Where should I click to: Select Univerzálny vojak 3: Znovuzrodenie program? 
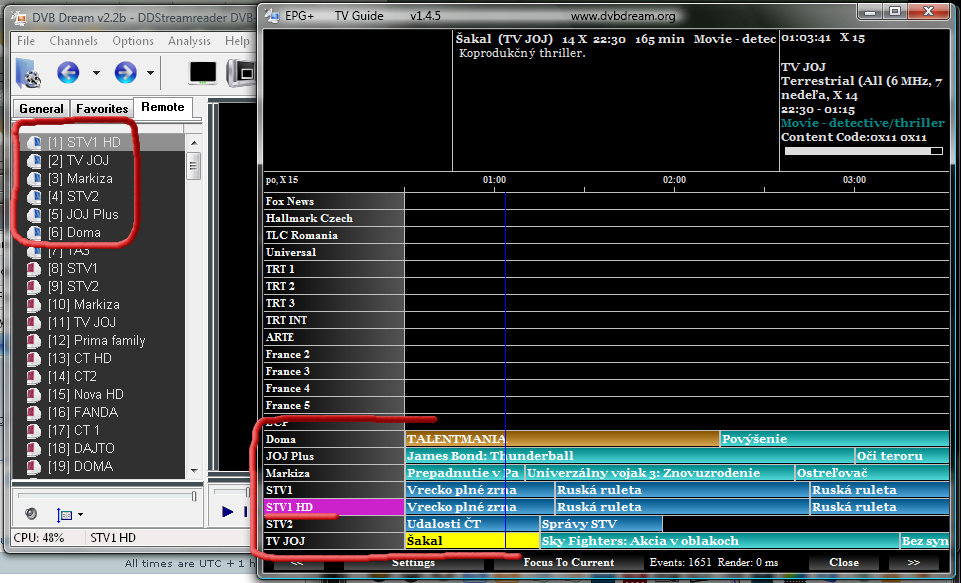tap(659, 473)
